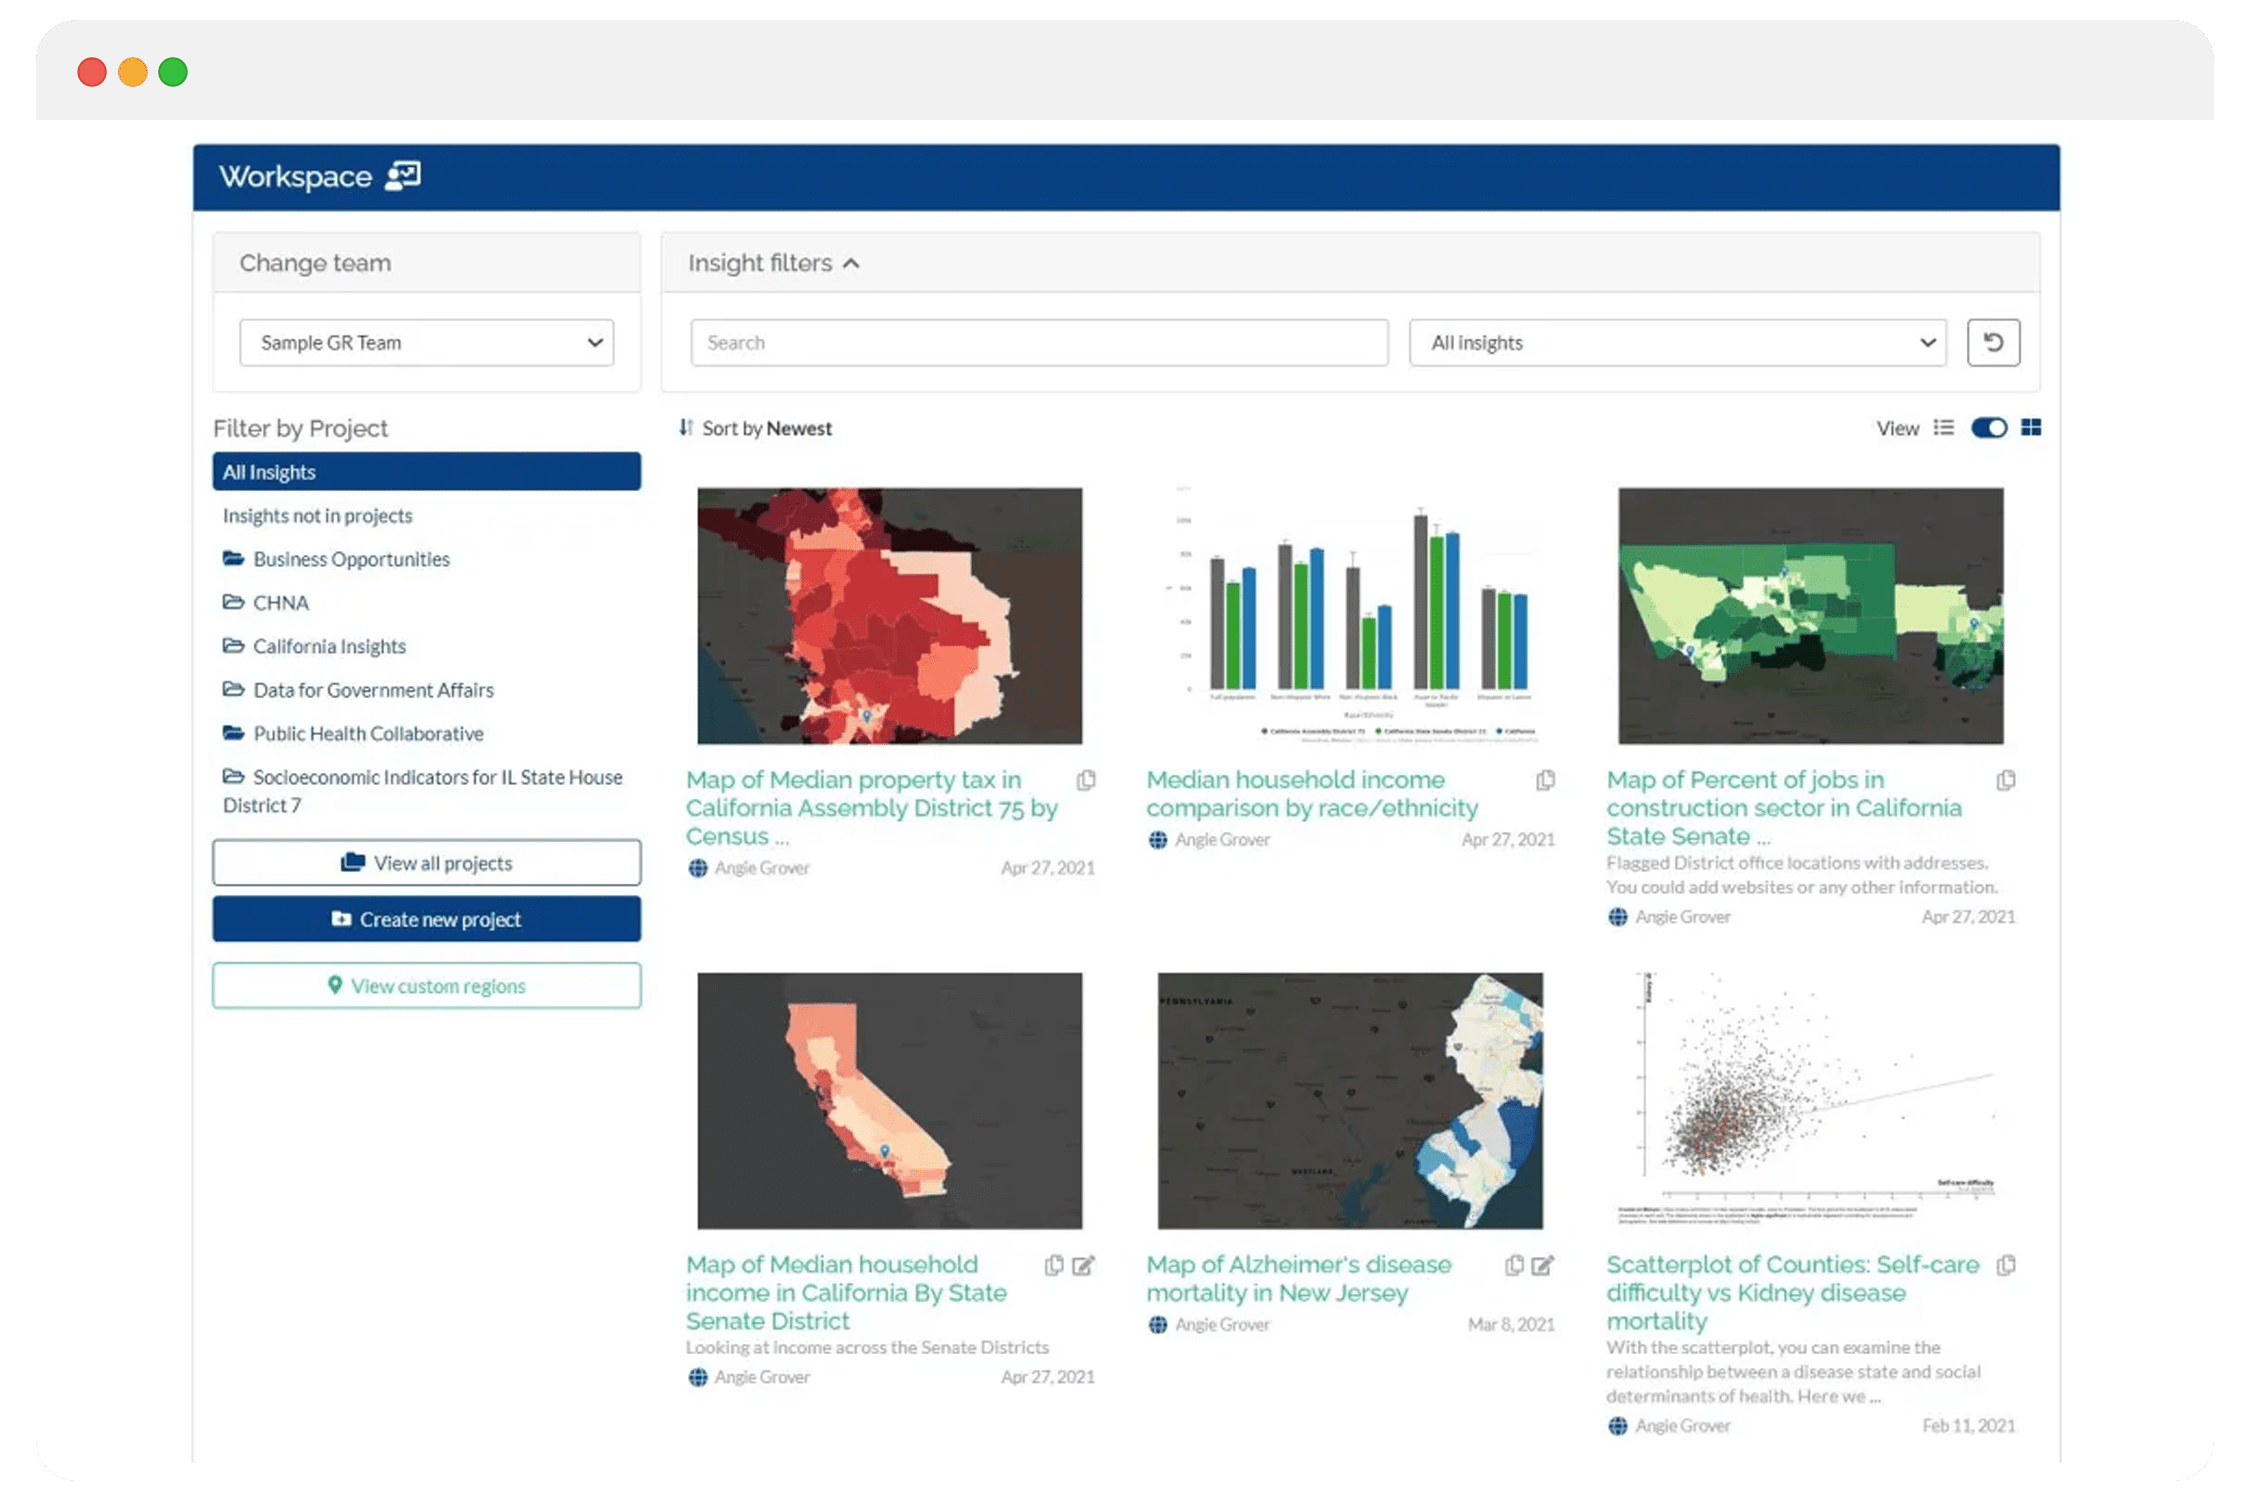Click View all projects
This screenshot has width=2250, height=1500.
point(427,862)
